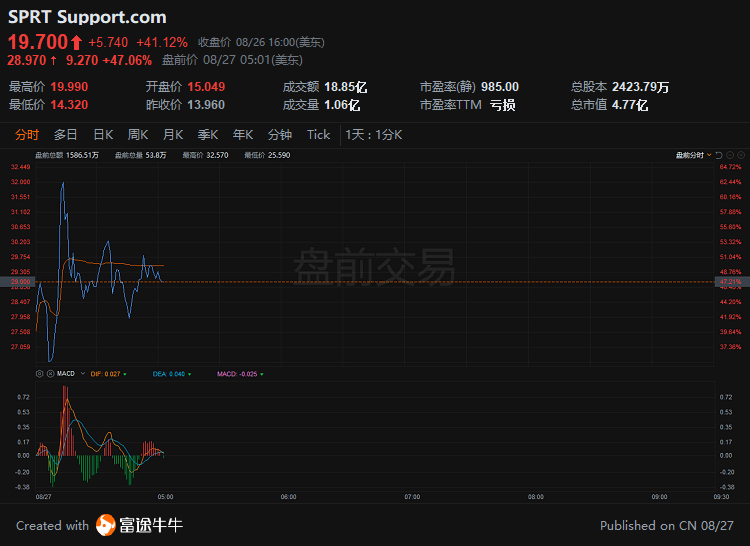Click the 盘前总量 53.8万 label
Screen dimensions: 750x546
pos(141,155)
